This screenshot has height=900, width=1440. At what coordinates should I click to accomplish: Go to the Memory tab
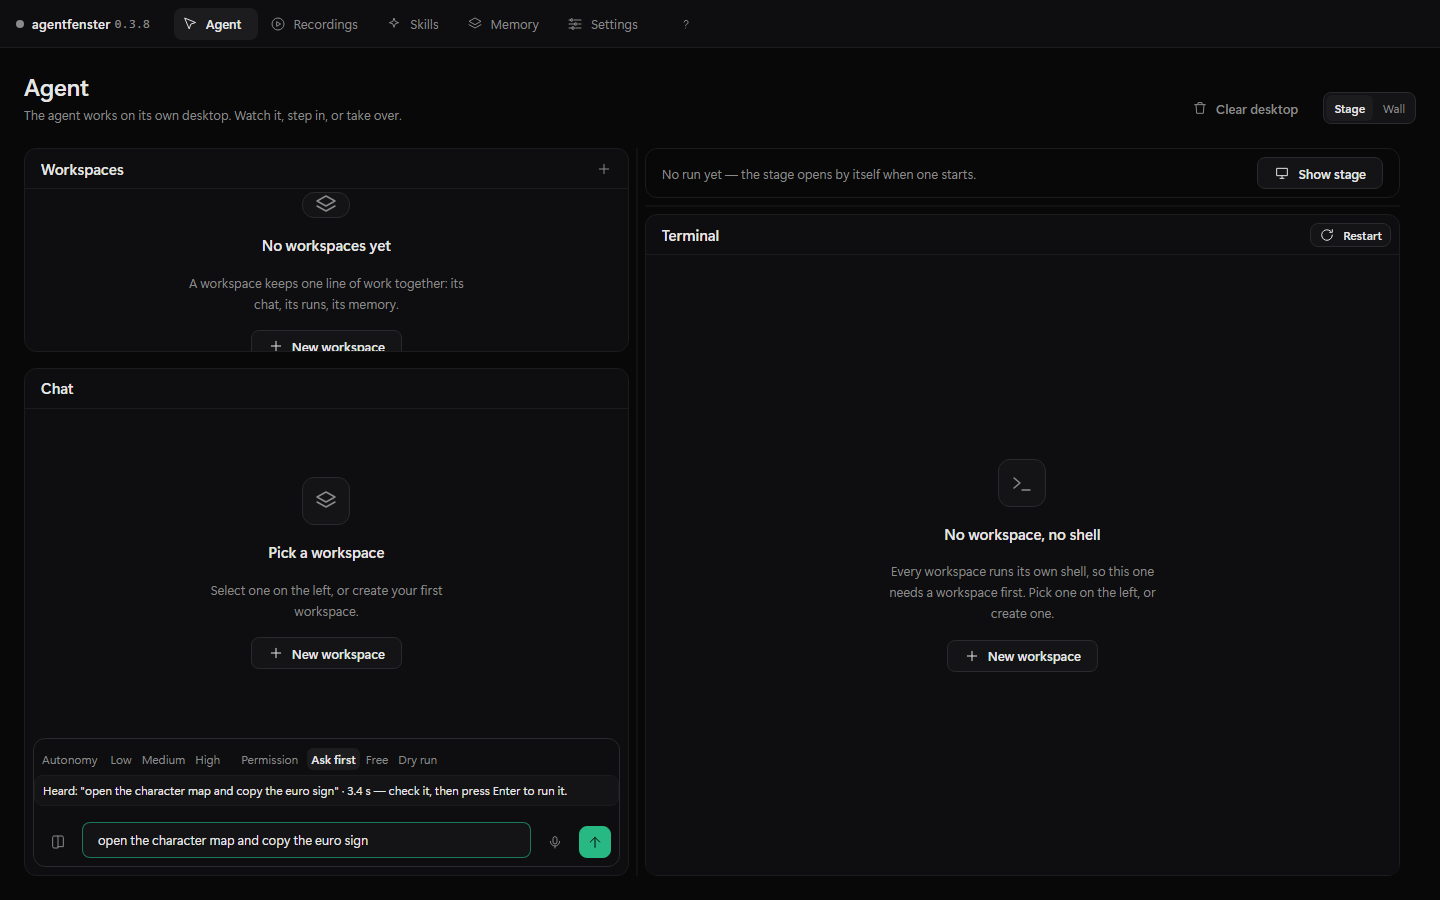pyautogui.click(x=504, y=24)
